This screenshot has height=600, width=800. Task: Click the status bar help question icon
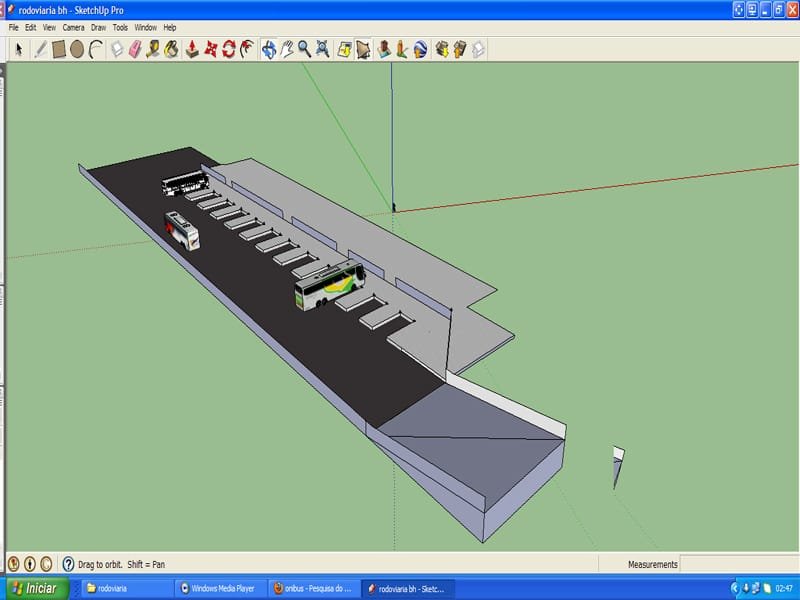[68, 564]
